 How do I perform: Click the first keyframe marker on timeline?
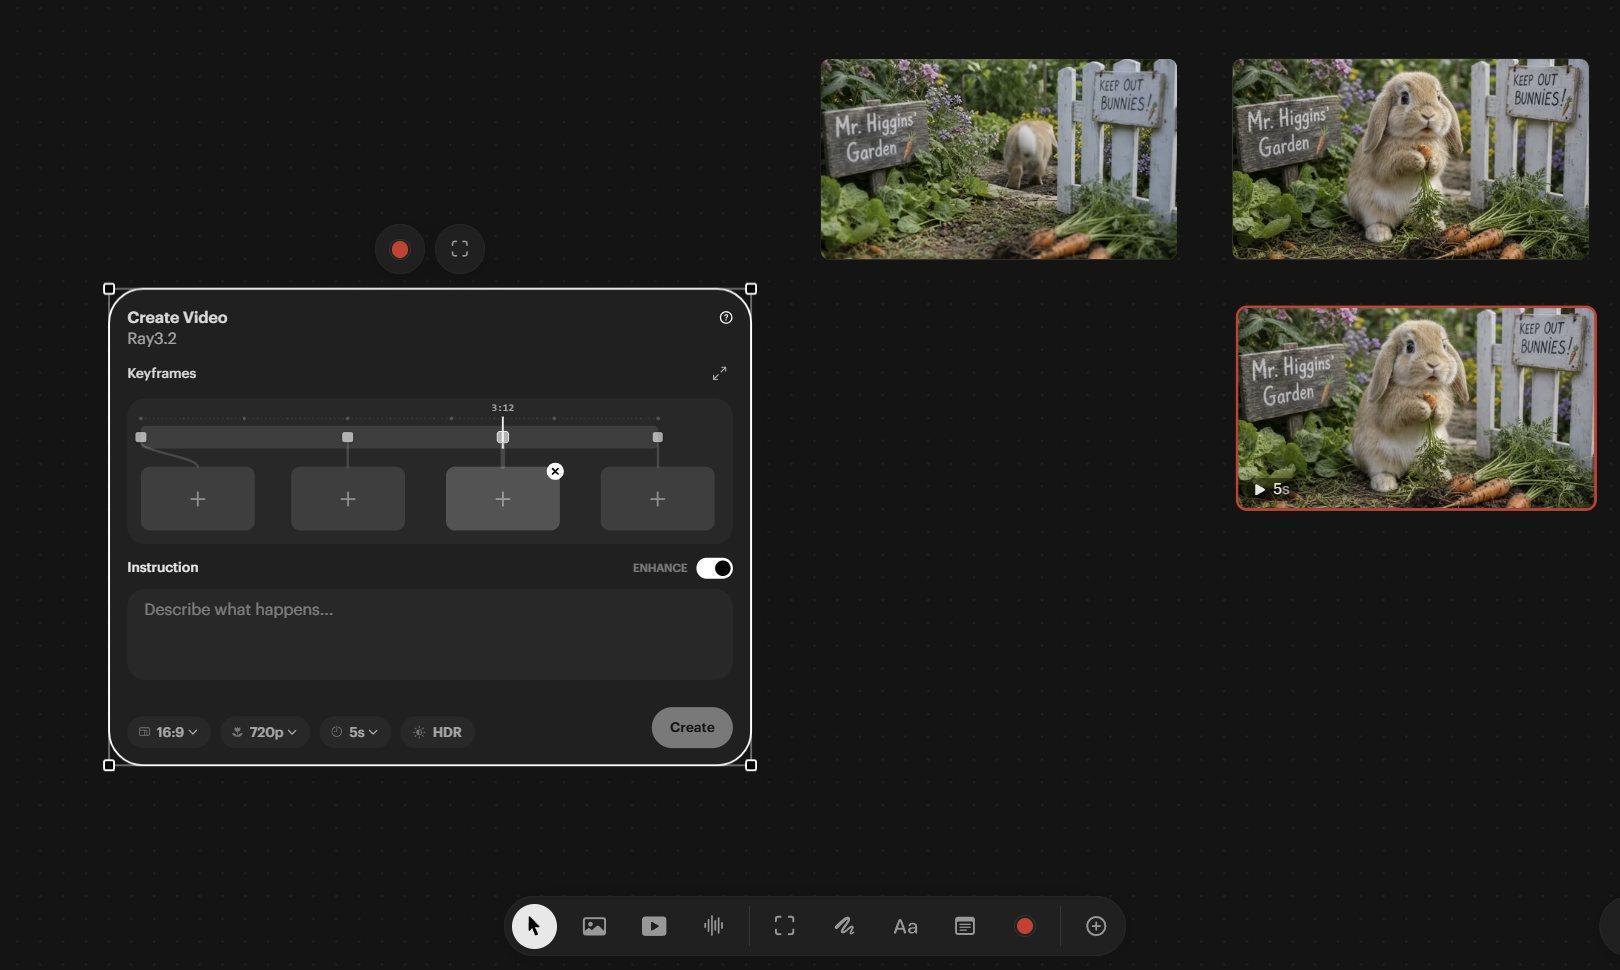tap(141, 437)
